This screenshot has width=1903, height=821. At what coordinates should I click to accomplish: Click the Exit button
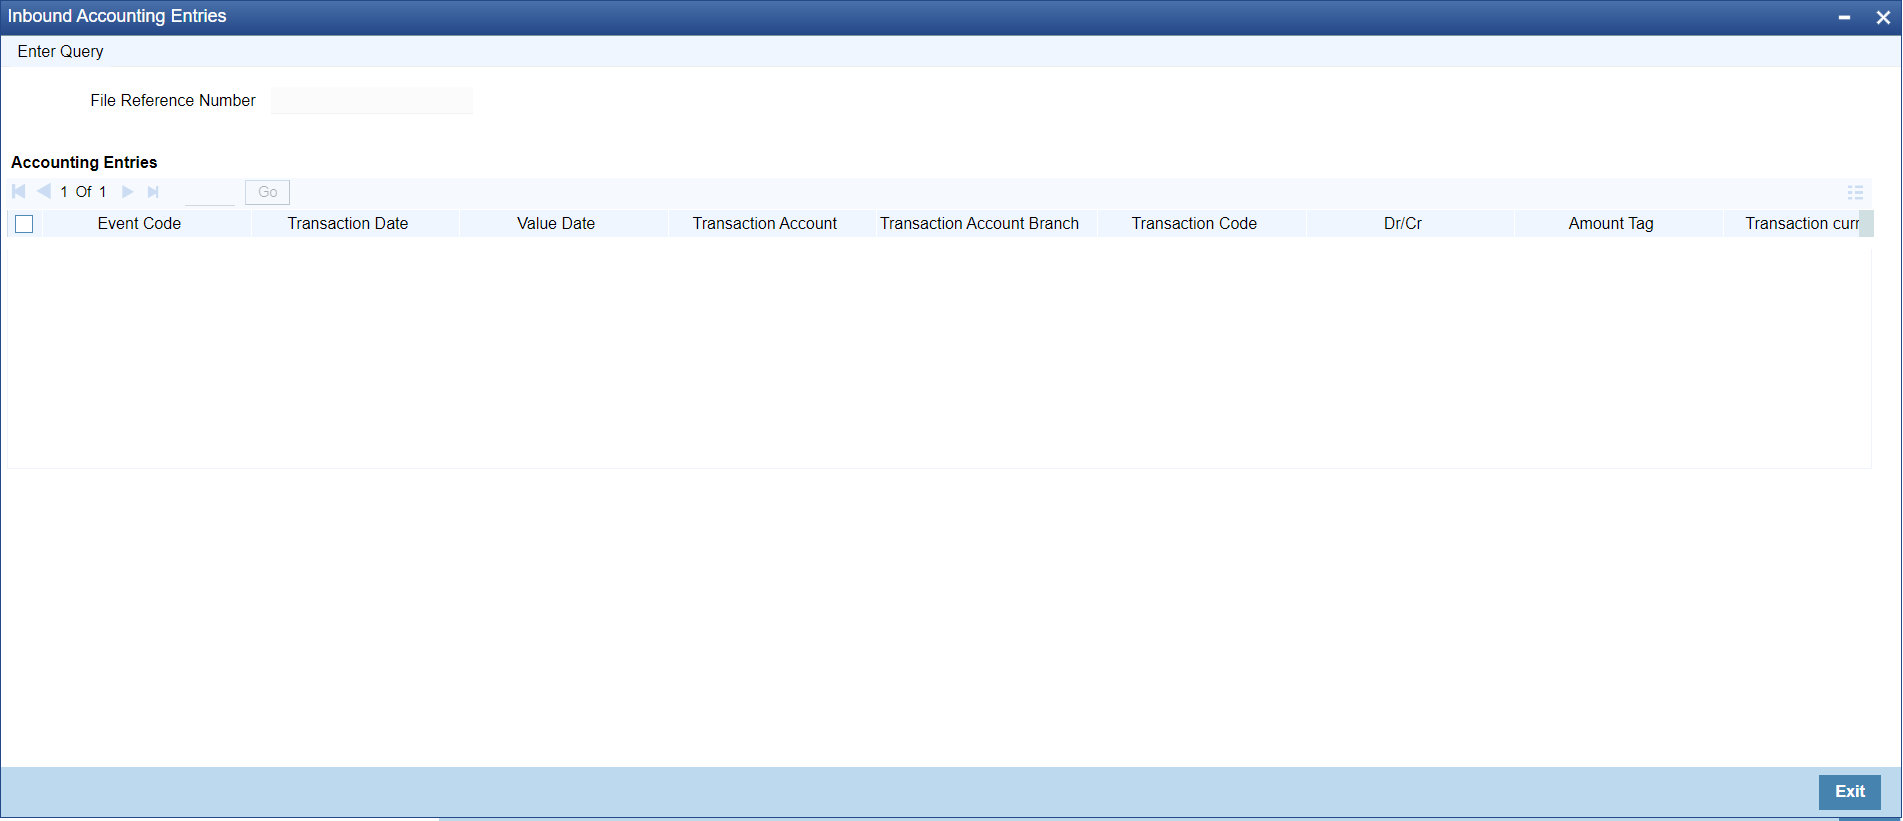click(1849, 791)
